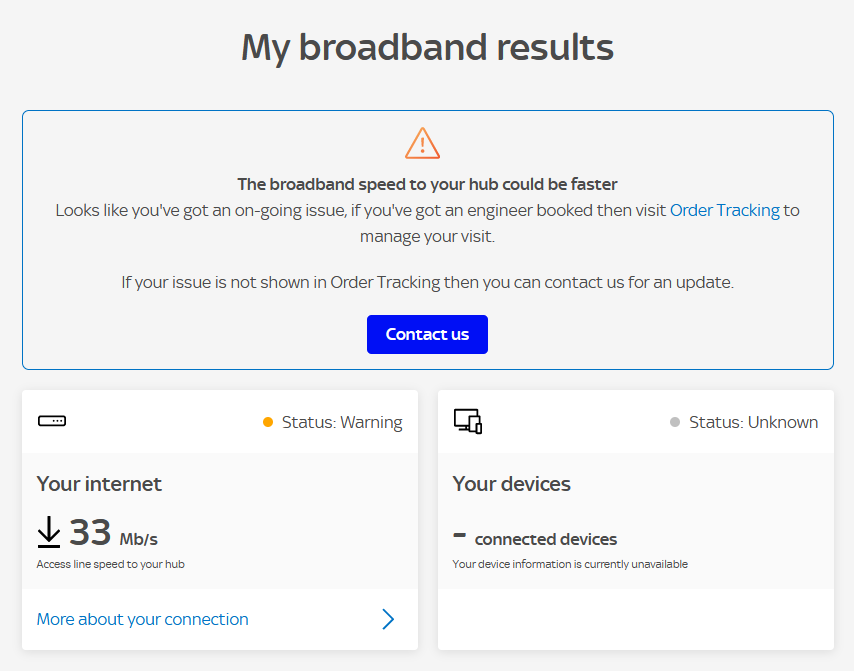854x671 pixels.
Task: Select the Status: Warning label
Action: pyautogui.click(x=340, y=422)
